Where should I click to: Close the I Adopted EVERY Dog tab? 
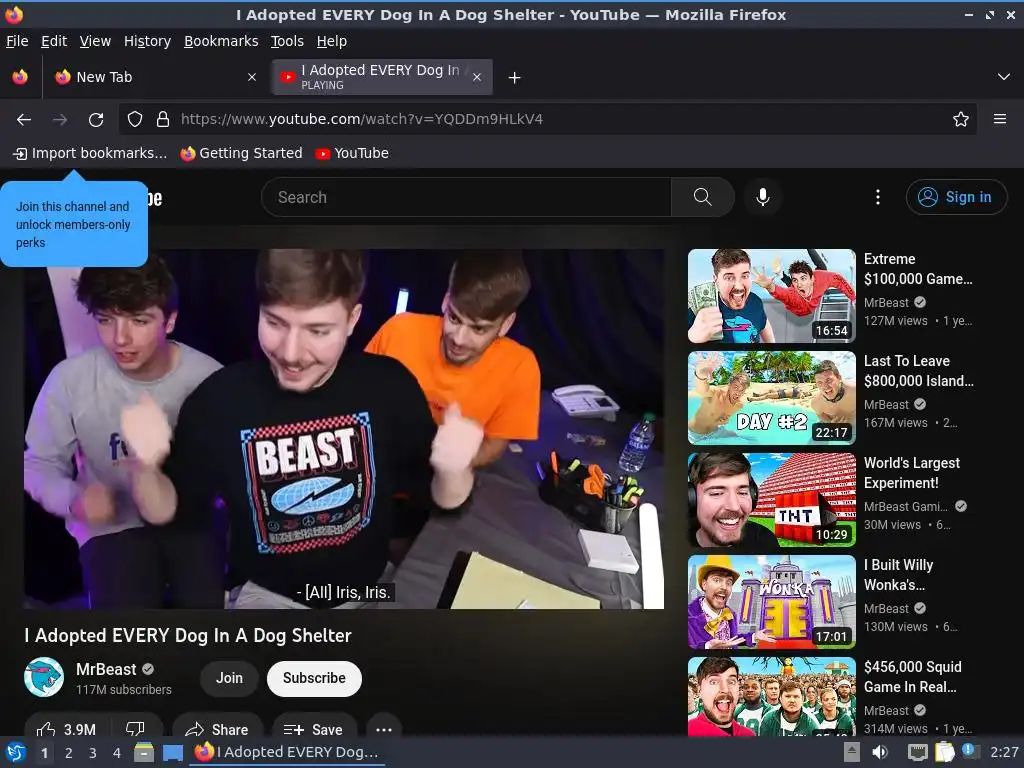point(477,77)
